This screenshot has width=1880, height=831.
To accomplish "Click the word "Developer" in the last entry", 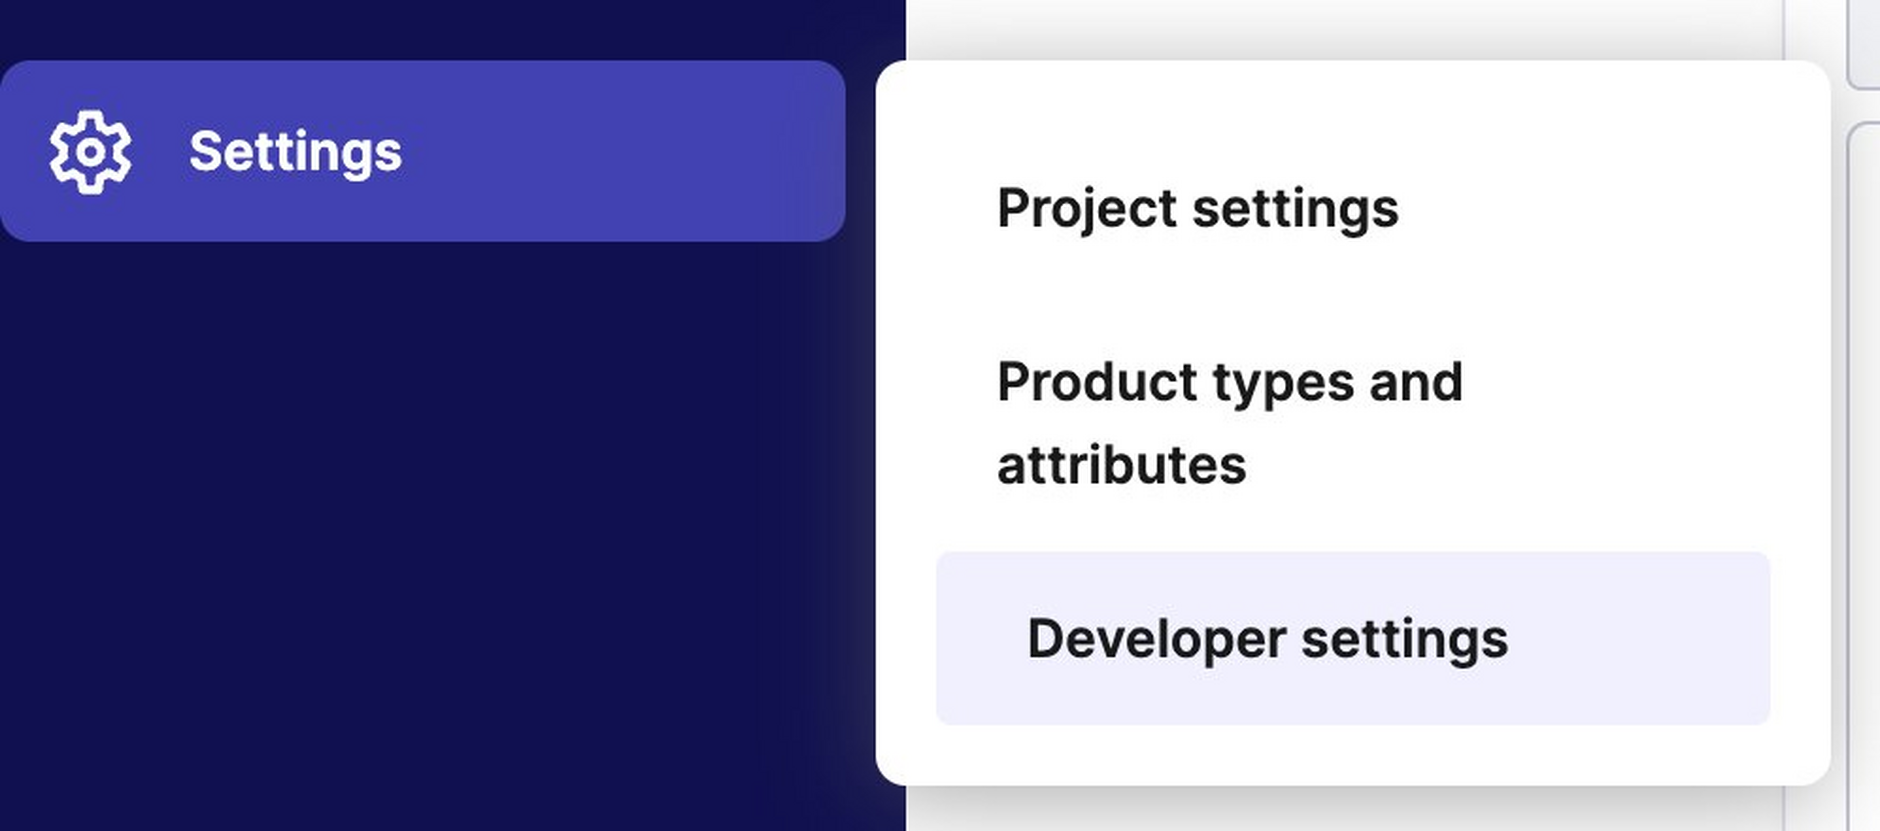I will click(1156, 640).
